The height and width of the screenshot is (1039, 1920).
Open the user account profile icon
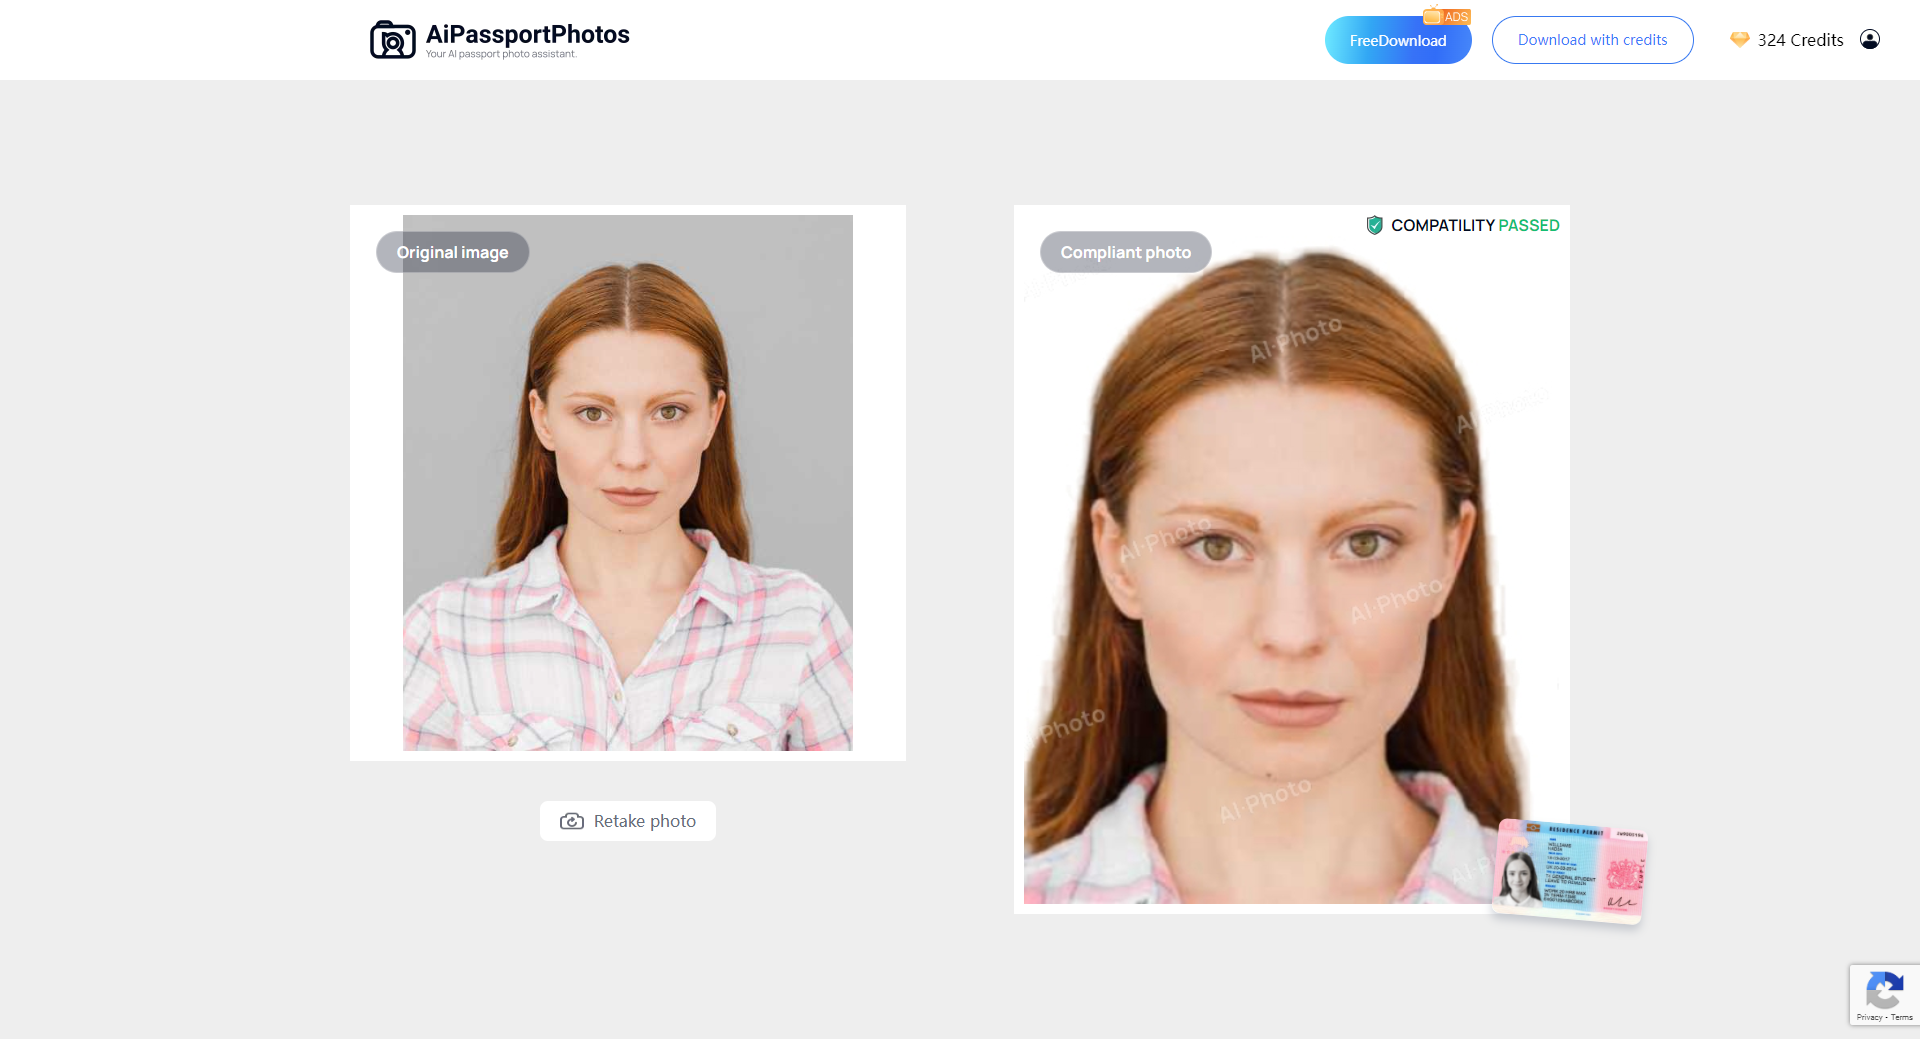click(x=1869, y=40)
